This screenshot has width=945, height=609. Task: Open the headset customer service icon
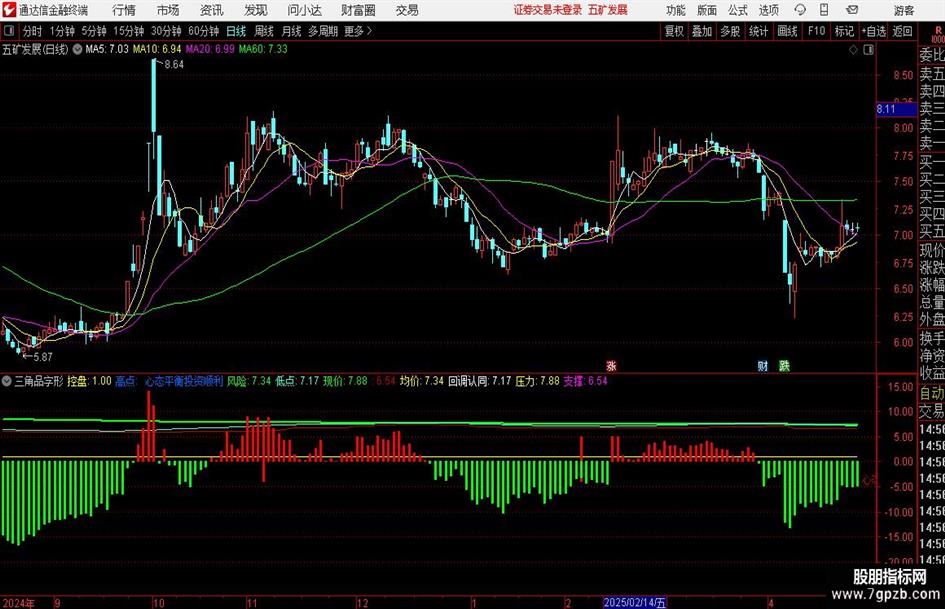click(800, 10)
